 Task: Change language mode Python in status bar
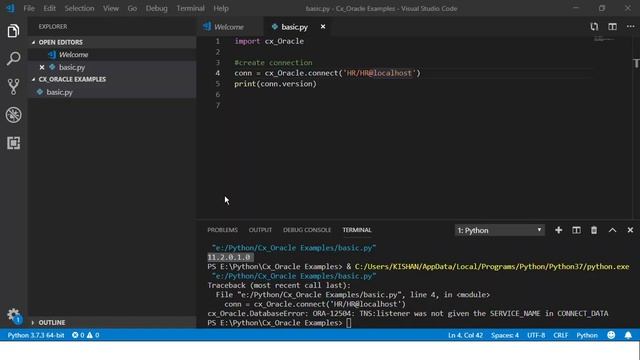[587, 335]
